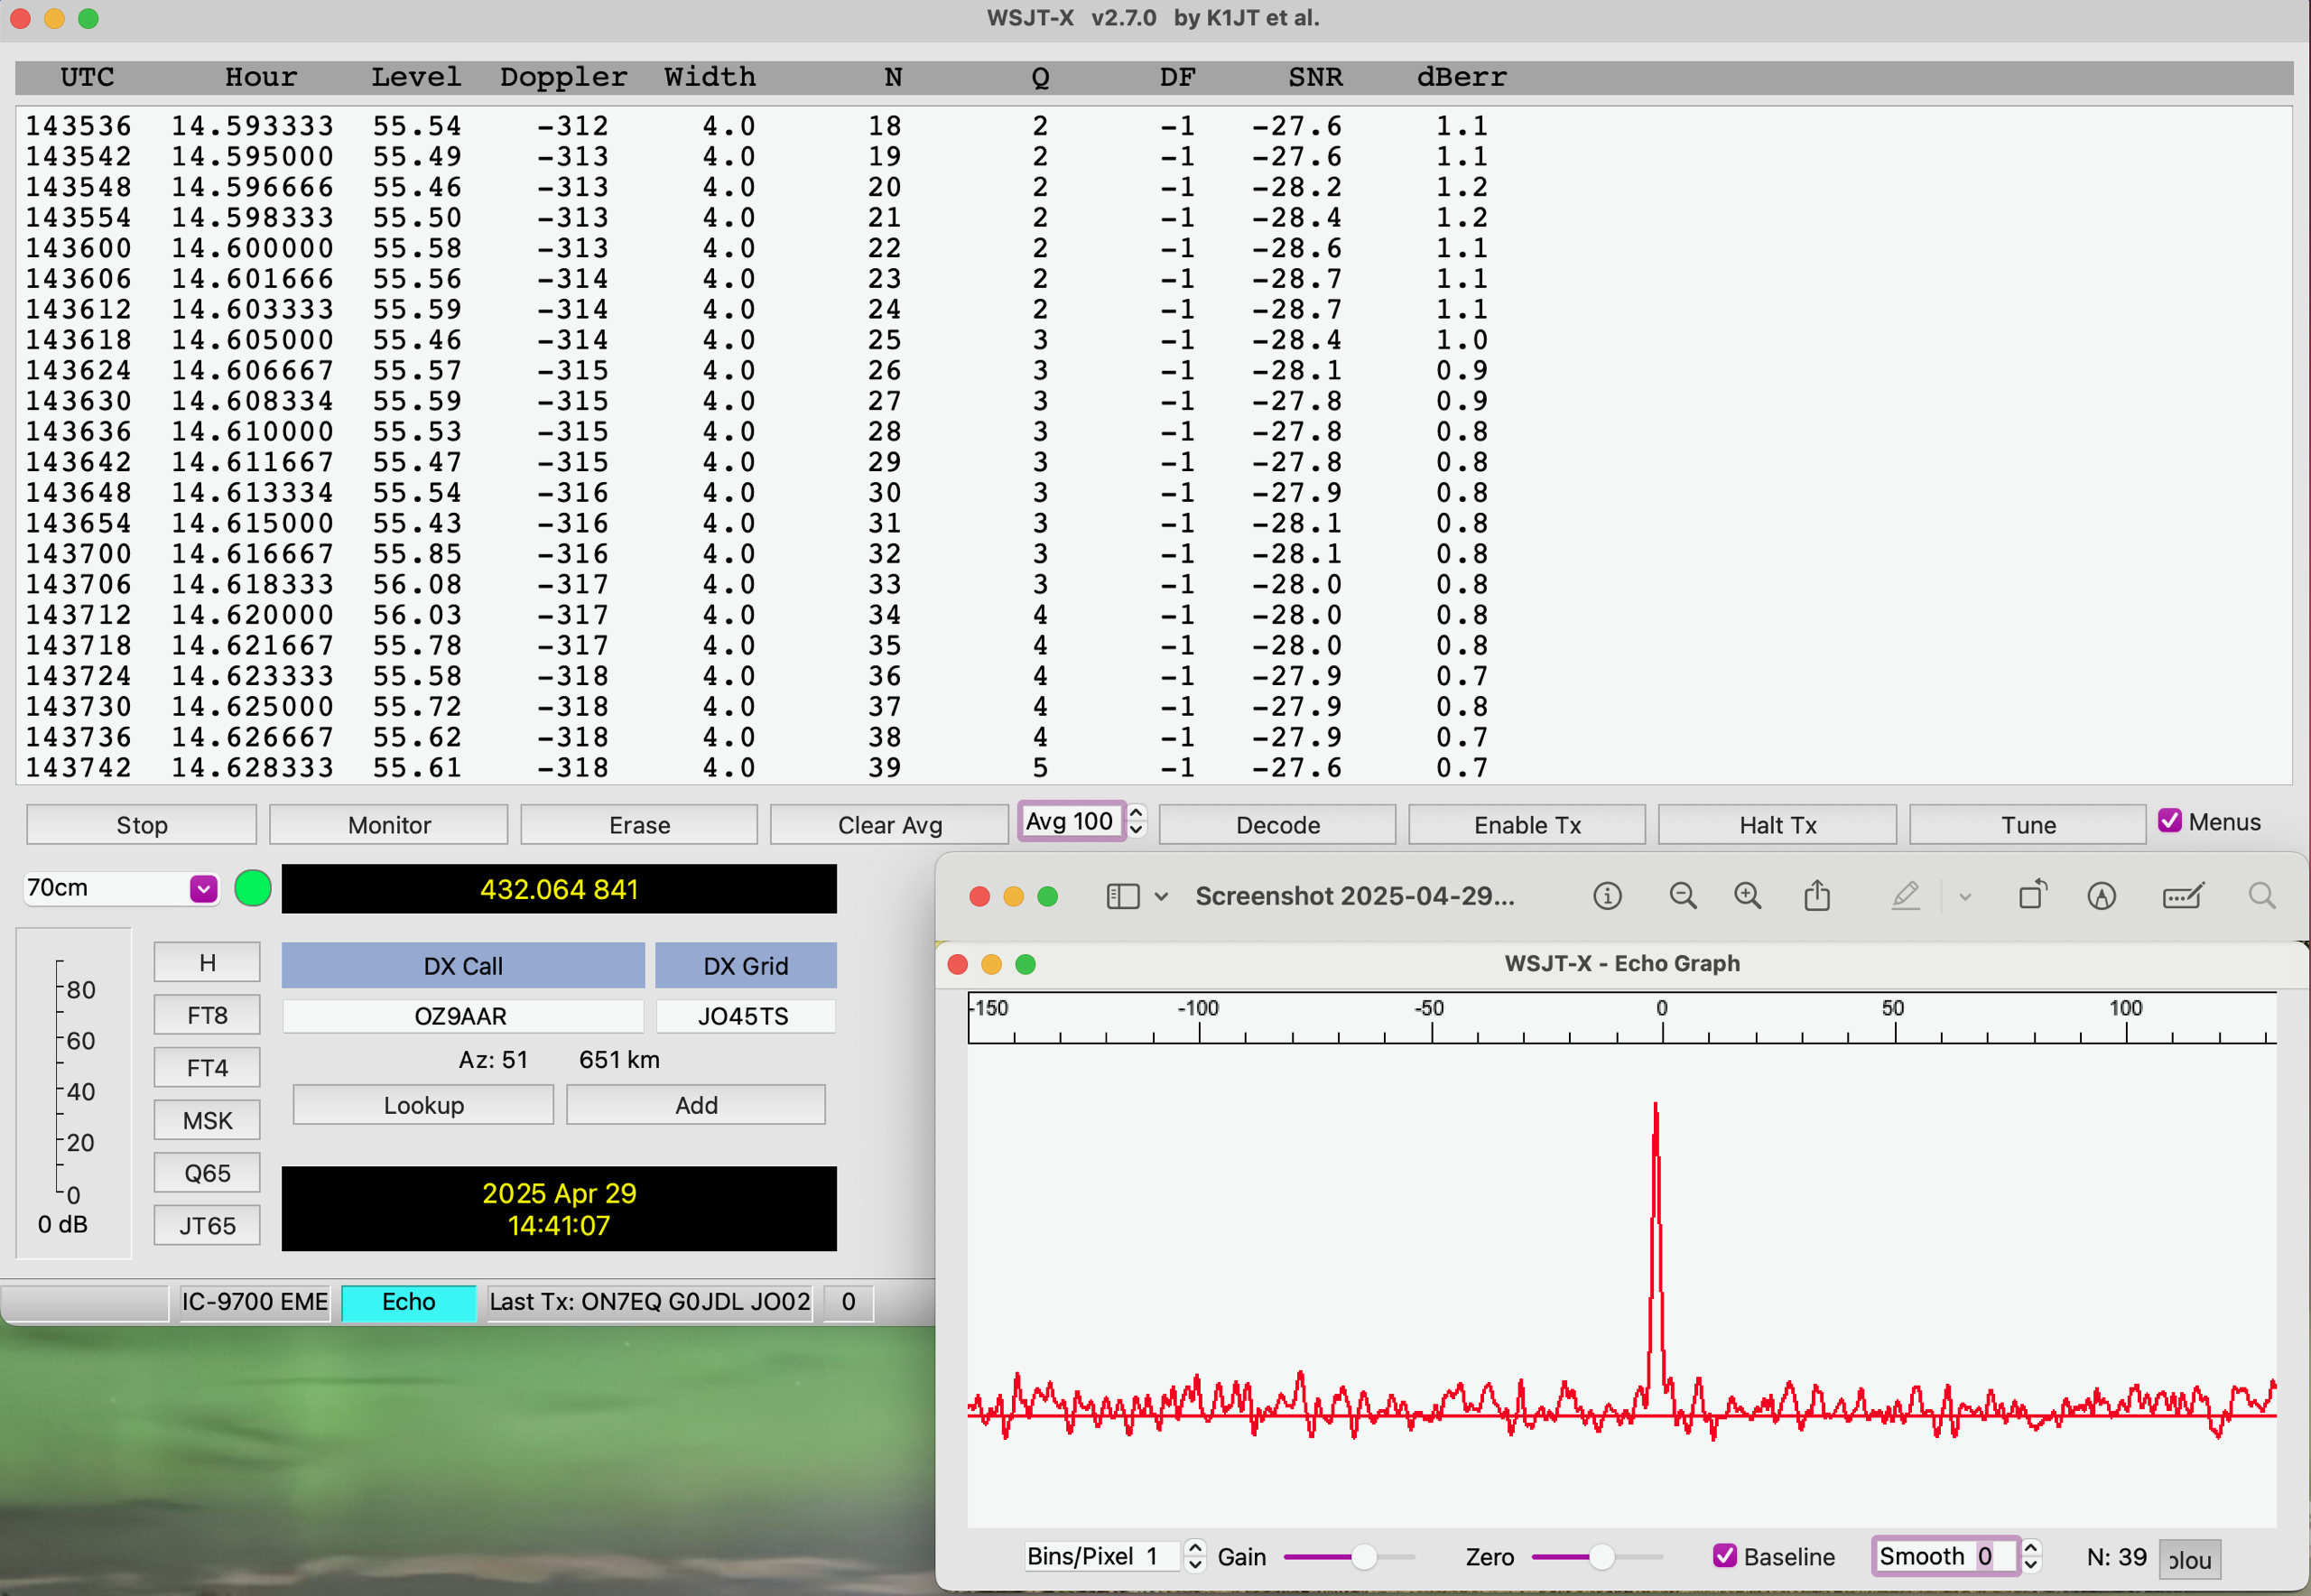Switch to MSK mode

pos(207,1120)
